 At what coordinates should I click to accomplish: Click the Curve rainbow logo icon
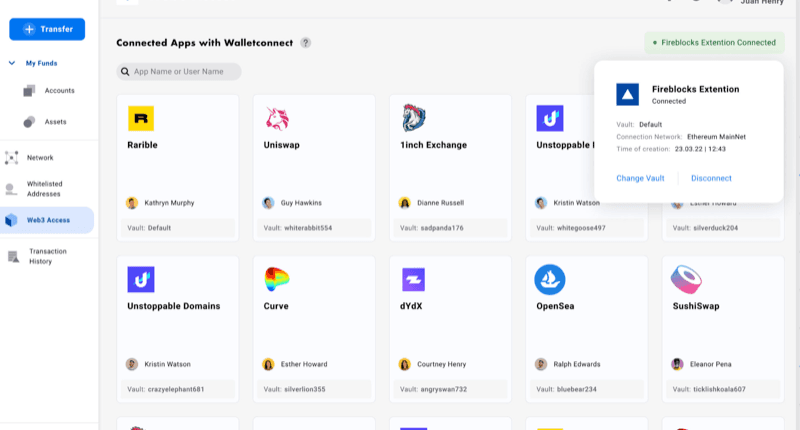pos(277,279)
